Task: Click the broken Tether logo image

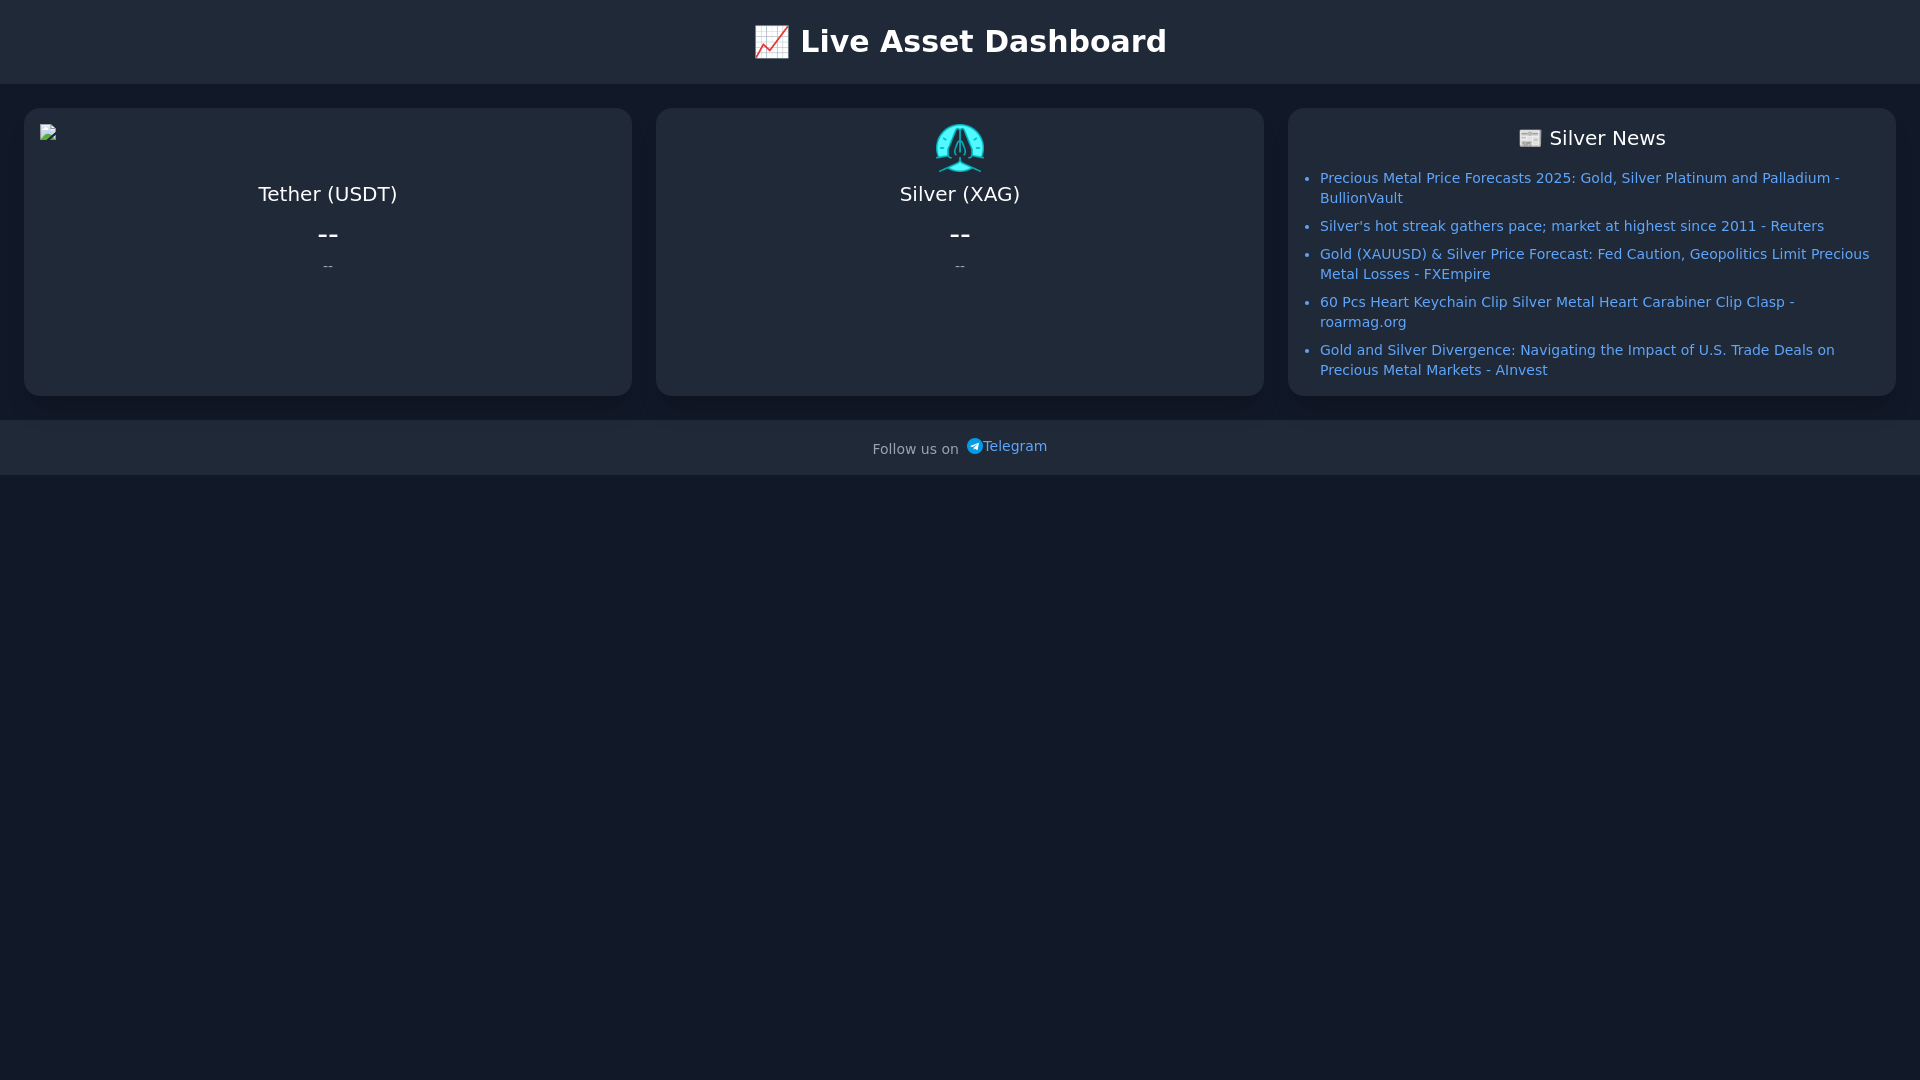Action: pyautogui.click(x=48, y=132)
